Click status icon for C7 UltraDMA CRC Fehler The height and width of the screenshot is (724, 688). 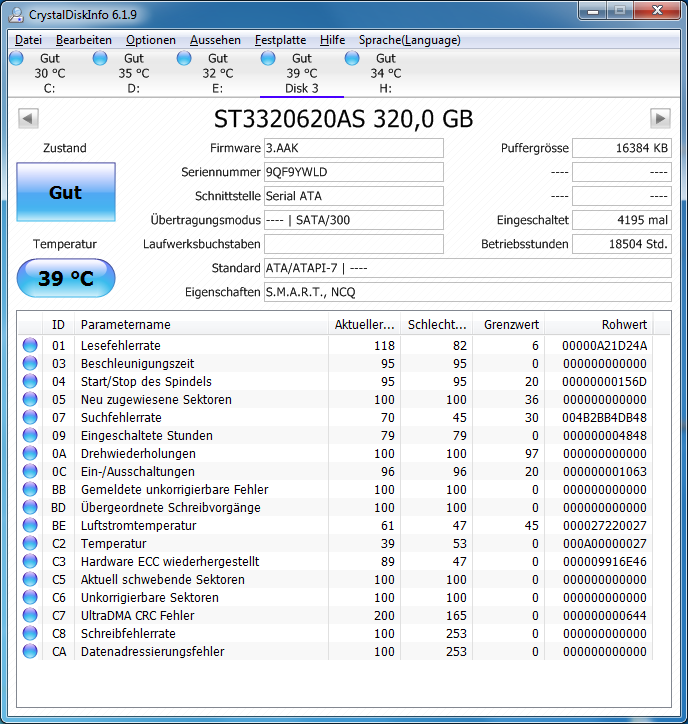coord(30,615)
